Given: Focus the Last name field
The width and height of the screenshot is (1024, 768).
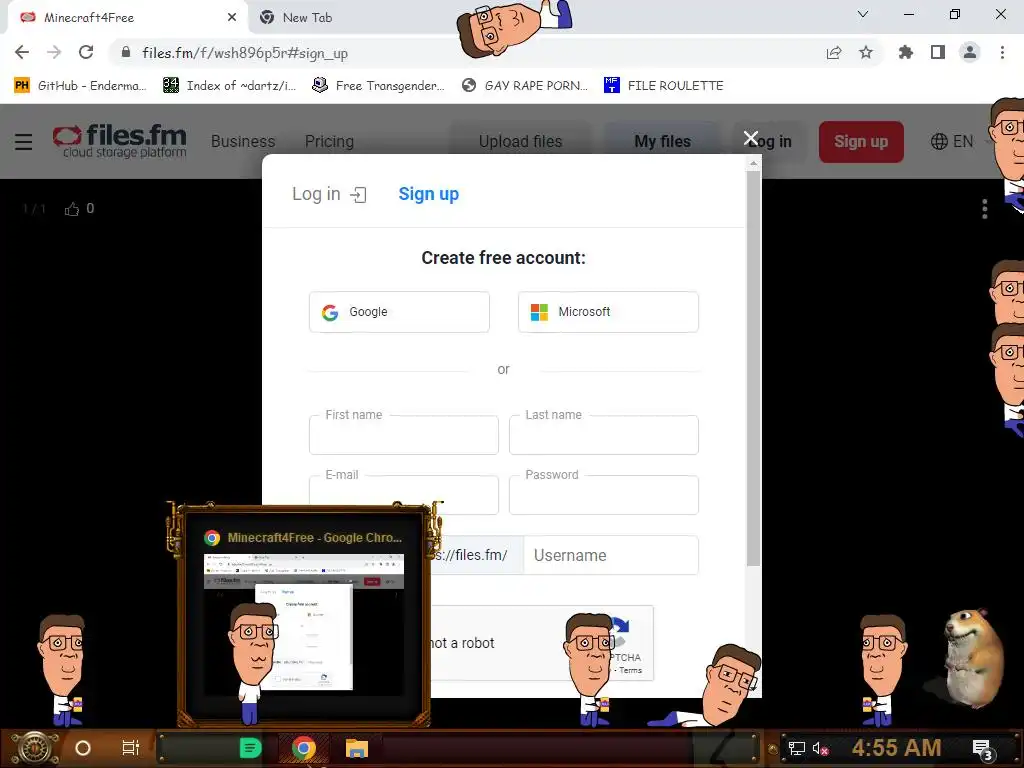Looking at the screenshot, I should (x=603, y=435).
